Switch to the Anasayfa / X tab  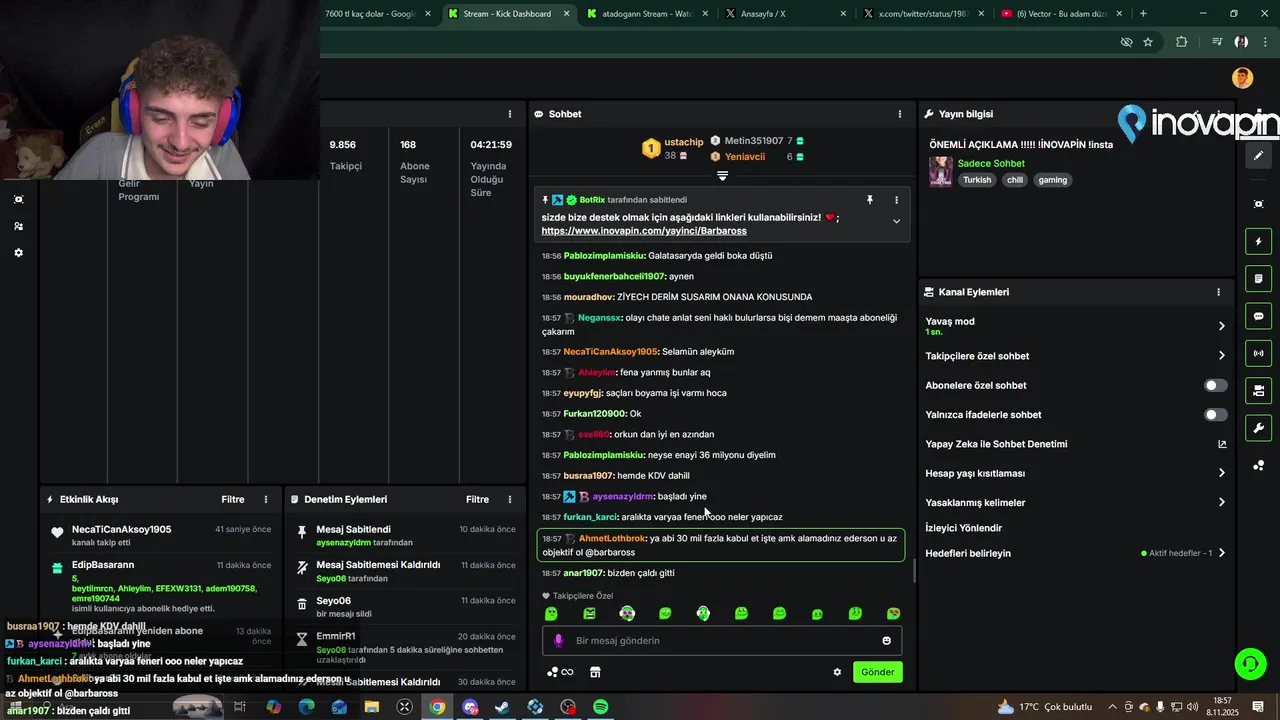pos(786,14)
